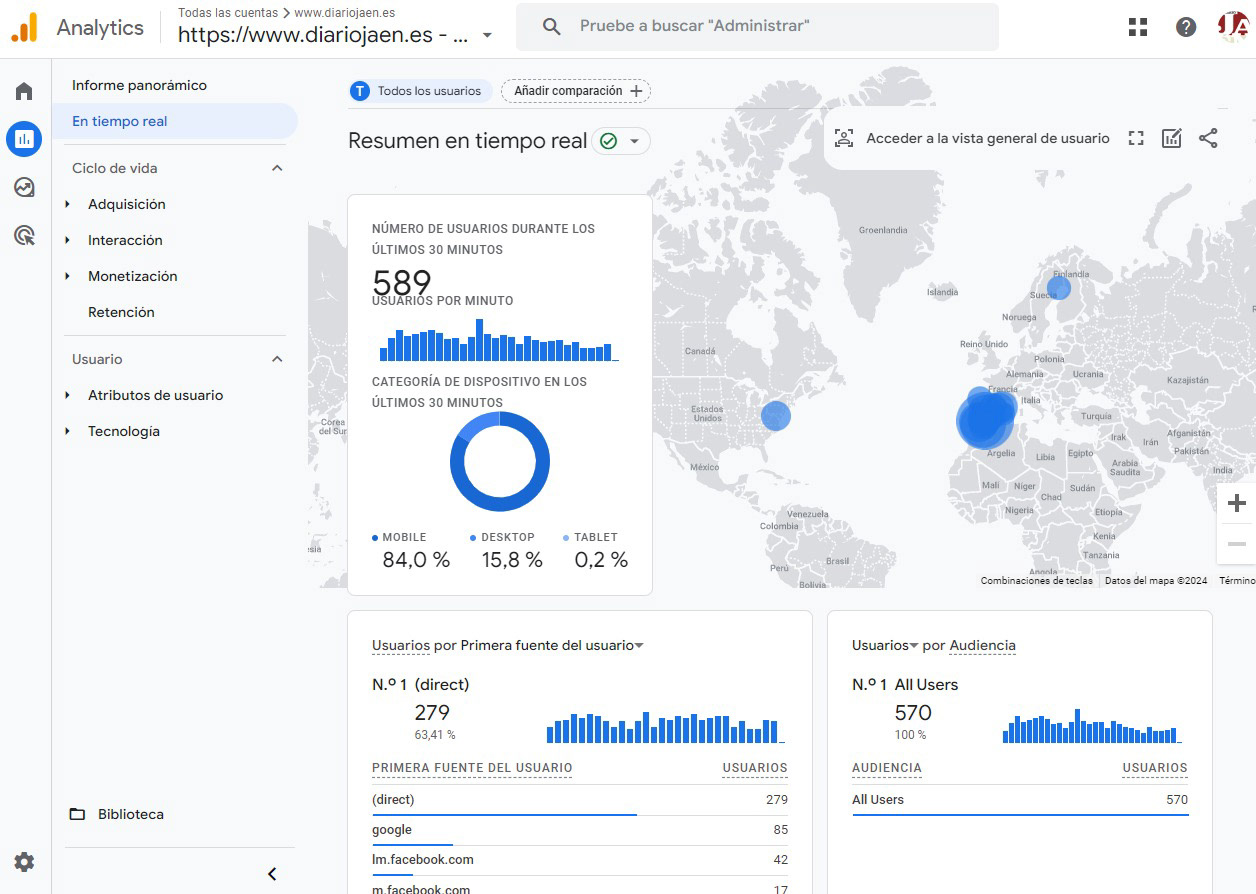1256x894 pixels.
Task: Click the AUDIENCIA column header
Action: (x=887, y=768)
